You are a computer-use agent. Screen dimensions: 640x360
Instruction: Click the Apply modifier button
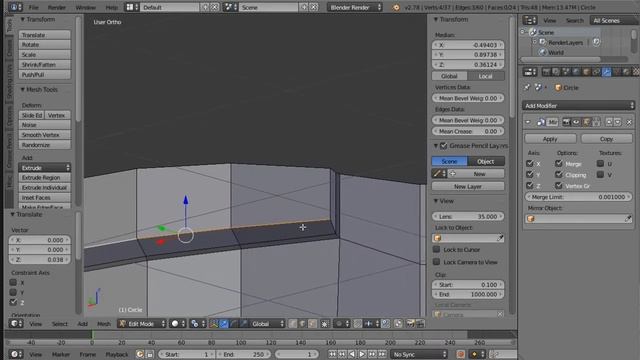(550, 139)
